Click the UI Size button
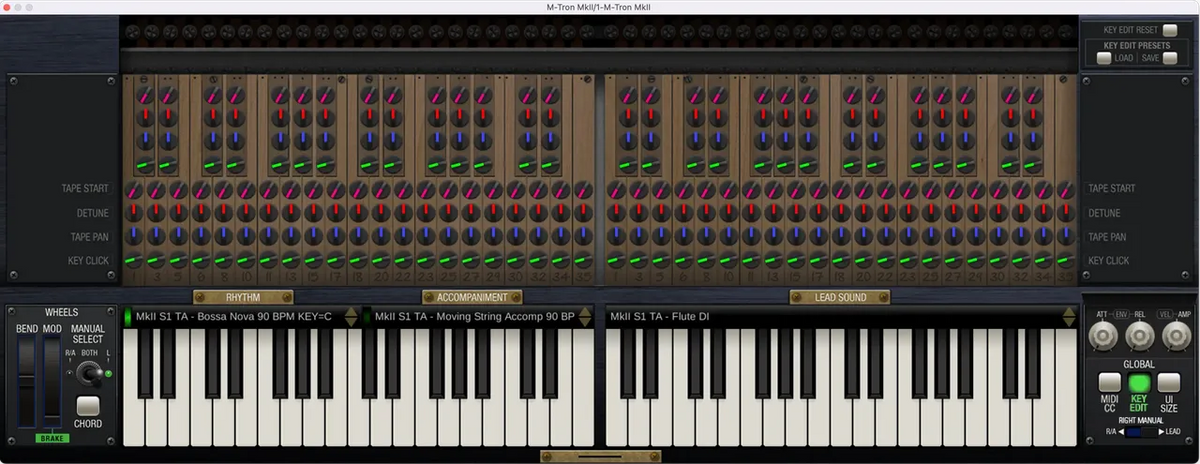 point(1169,382)
